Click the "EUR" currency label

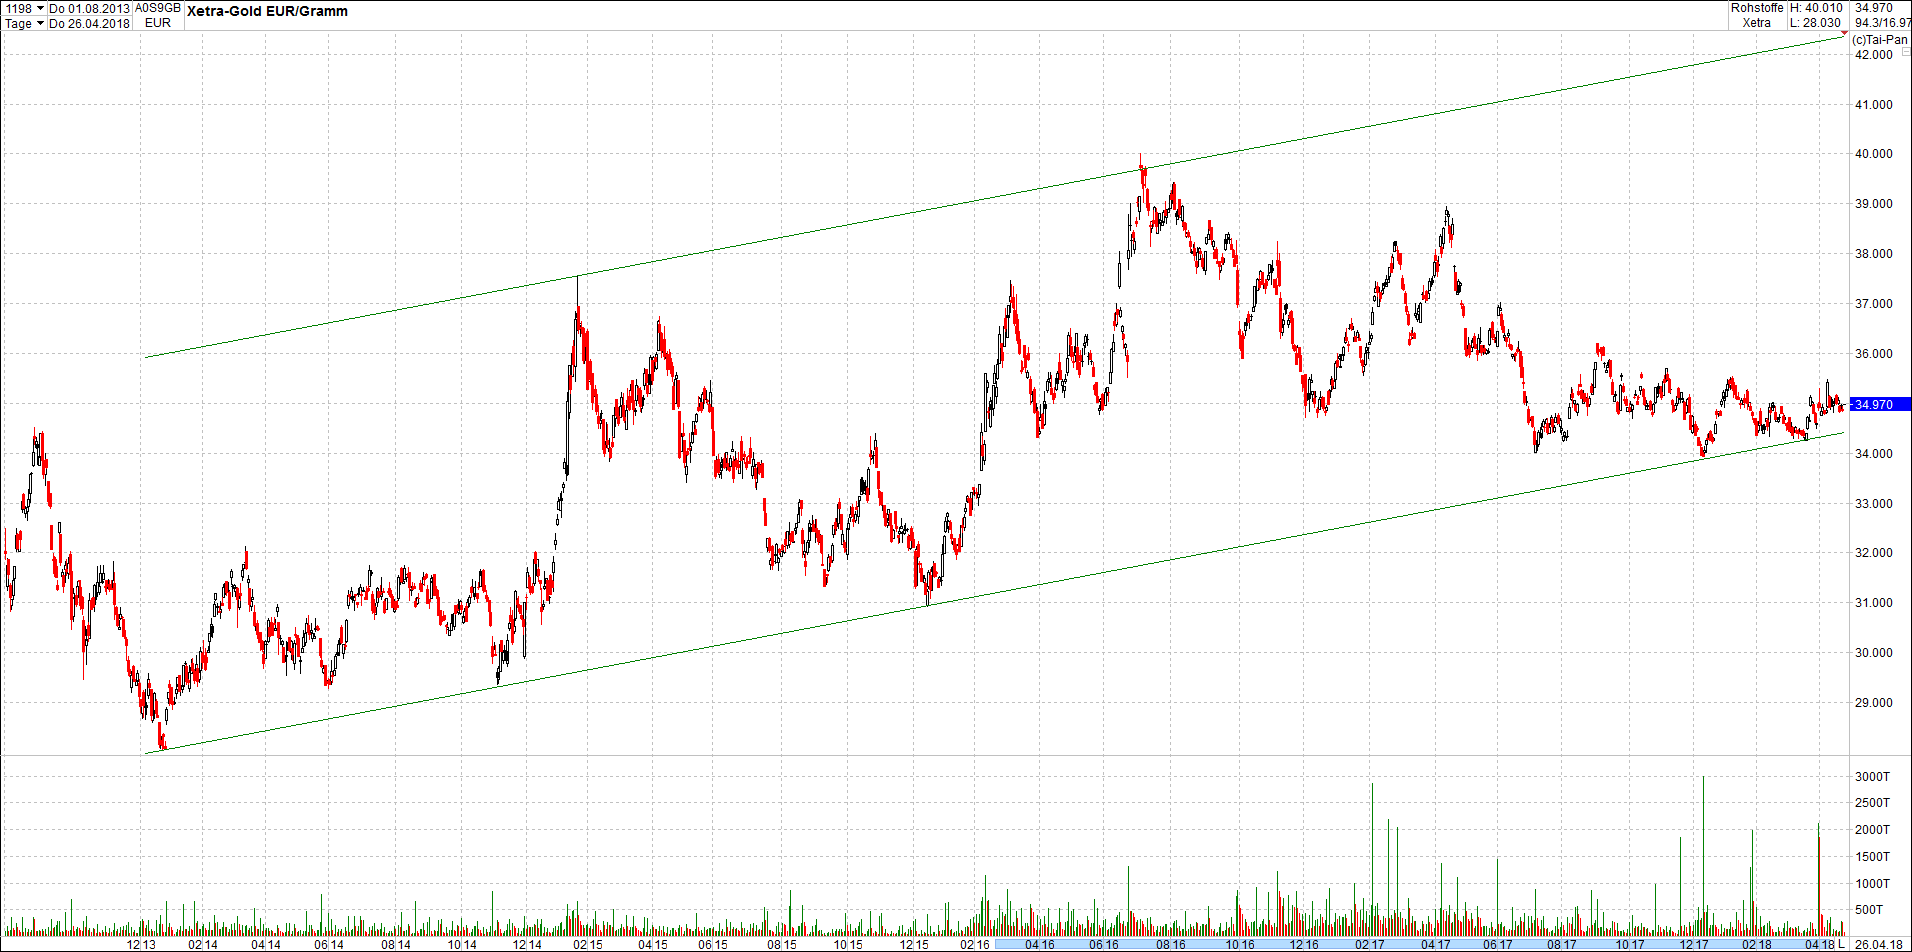157,23
